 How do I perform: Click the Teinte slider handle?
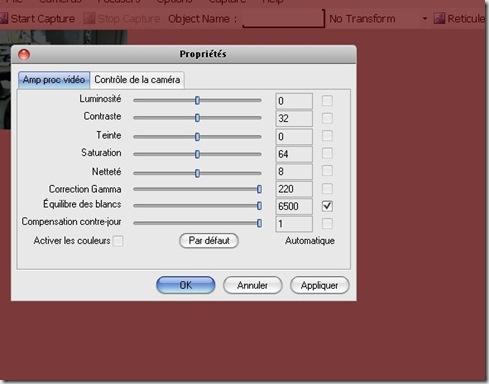197,137
